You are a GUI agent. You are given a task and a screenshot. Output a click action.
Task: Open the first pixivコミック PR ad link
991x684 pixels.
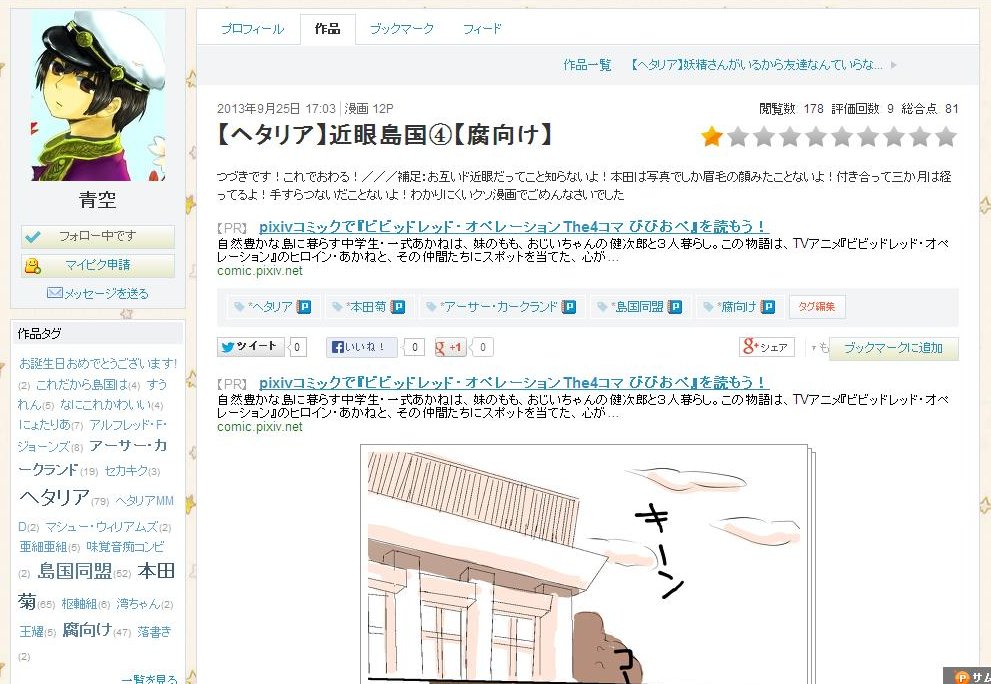coord(513,226)
